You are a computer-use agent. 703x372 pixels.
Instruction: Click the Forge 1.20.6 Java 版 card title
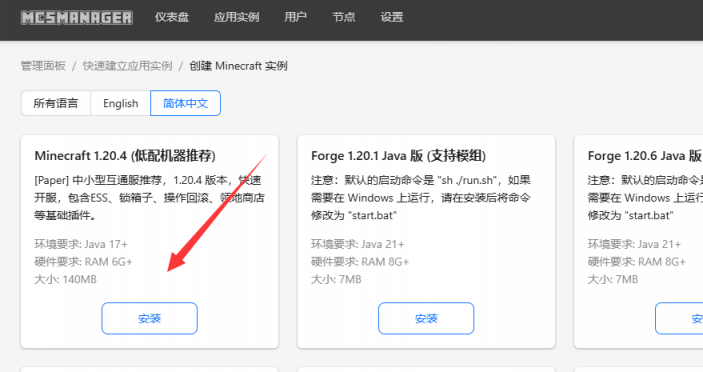coord(645,156)
